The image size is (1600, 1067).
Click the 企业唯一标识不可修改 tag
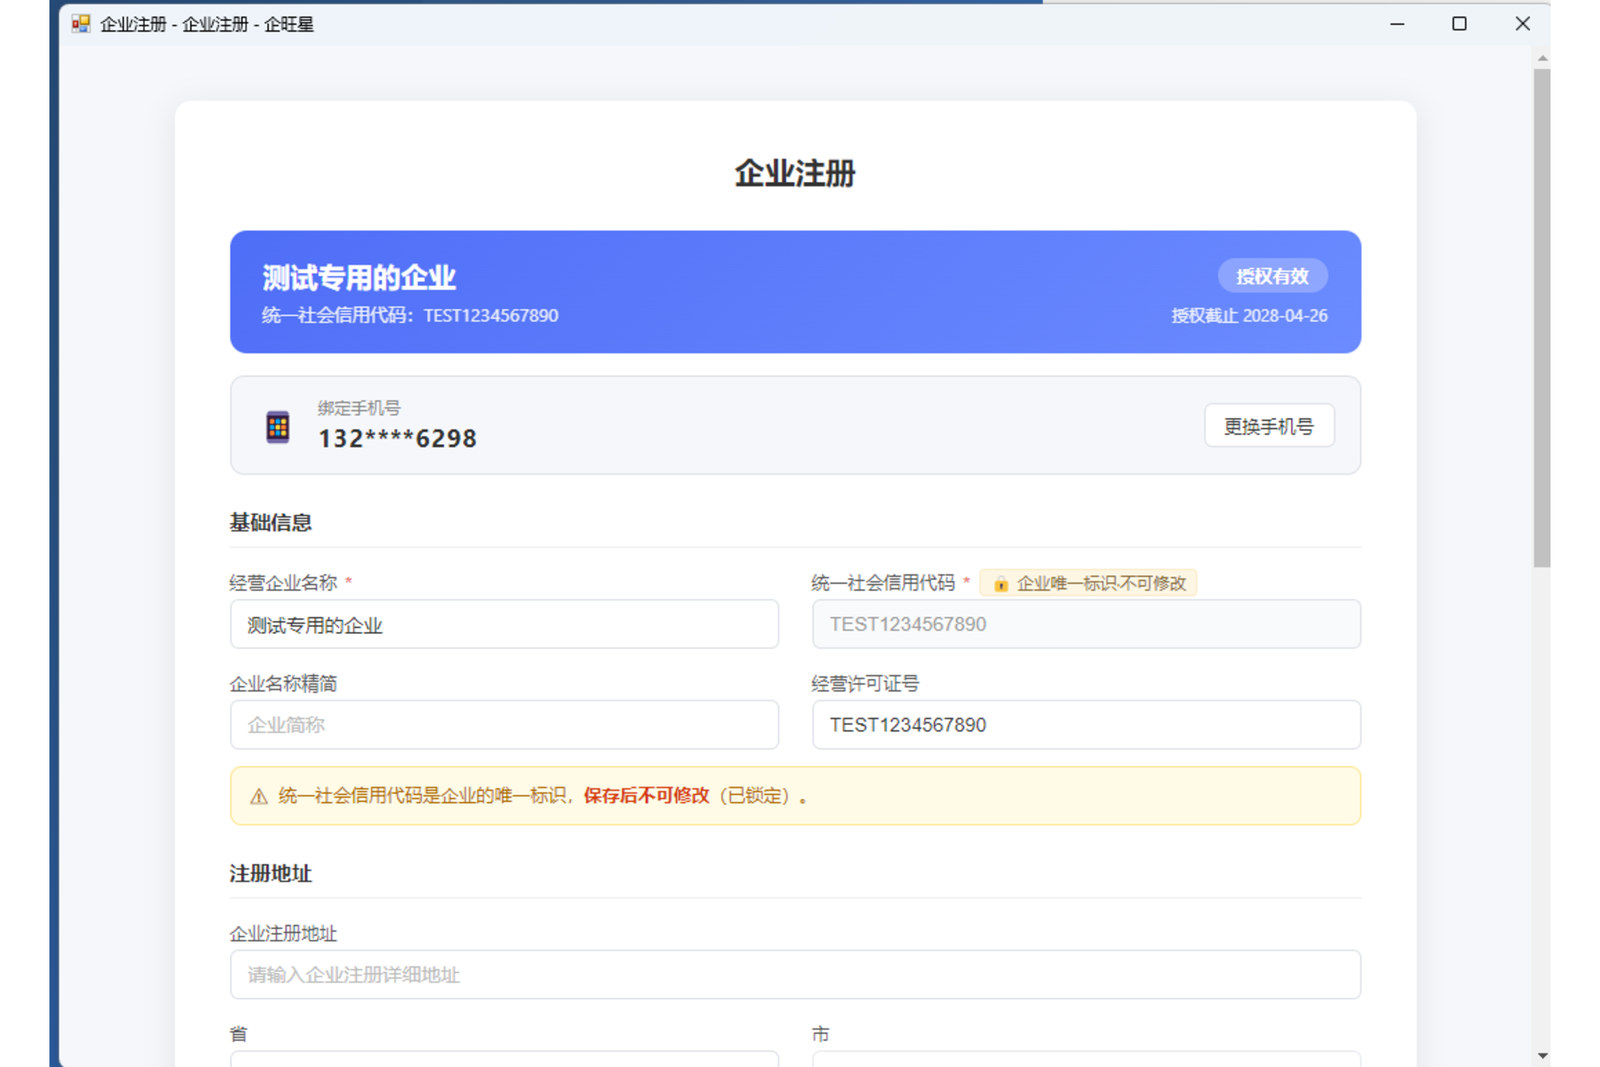(x=1088, y=584)
